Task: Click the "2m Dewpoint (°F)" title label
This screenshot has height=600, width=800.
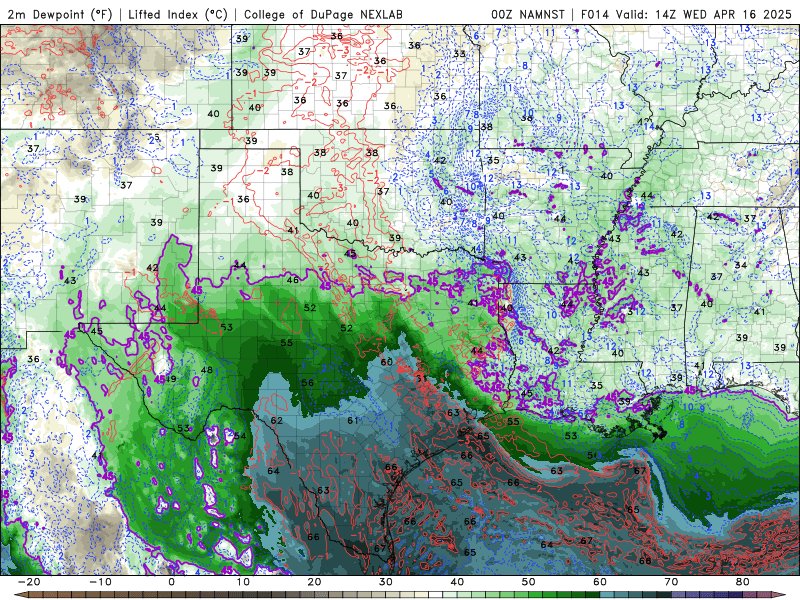Action: [59, 14]
